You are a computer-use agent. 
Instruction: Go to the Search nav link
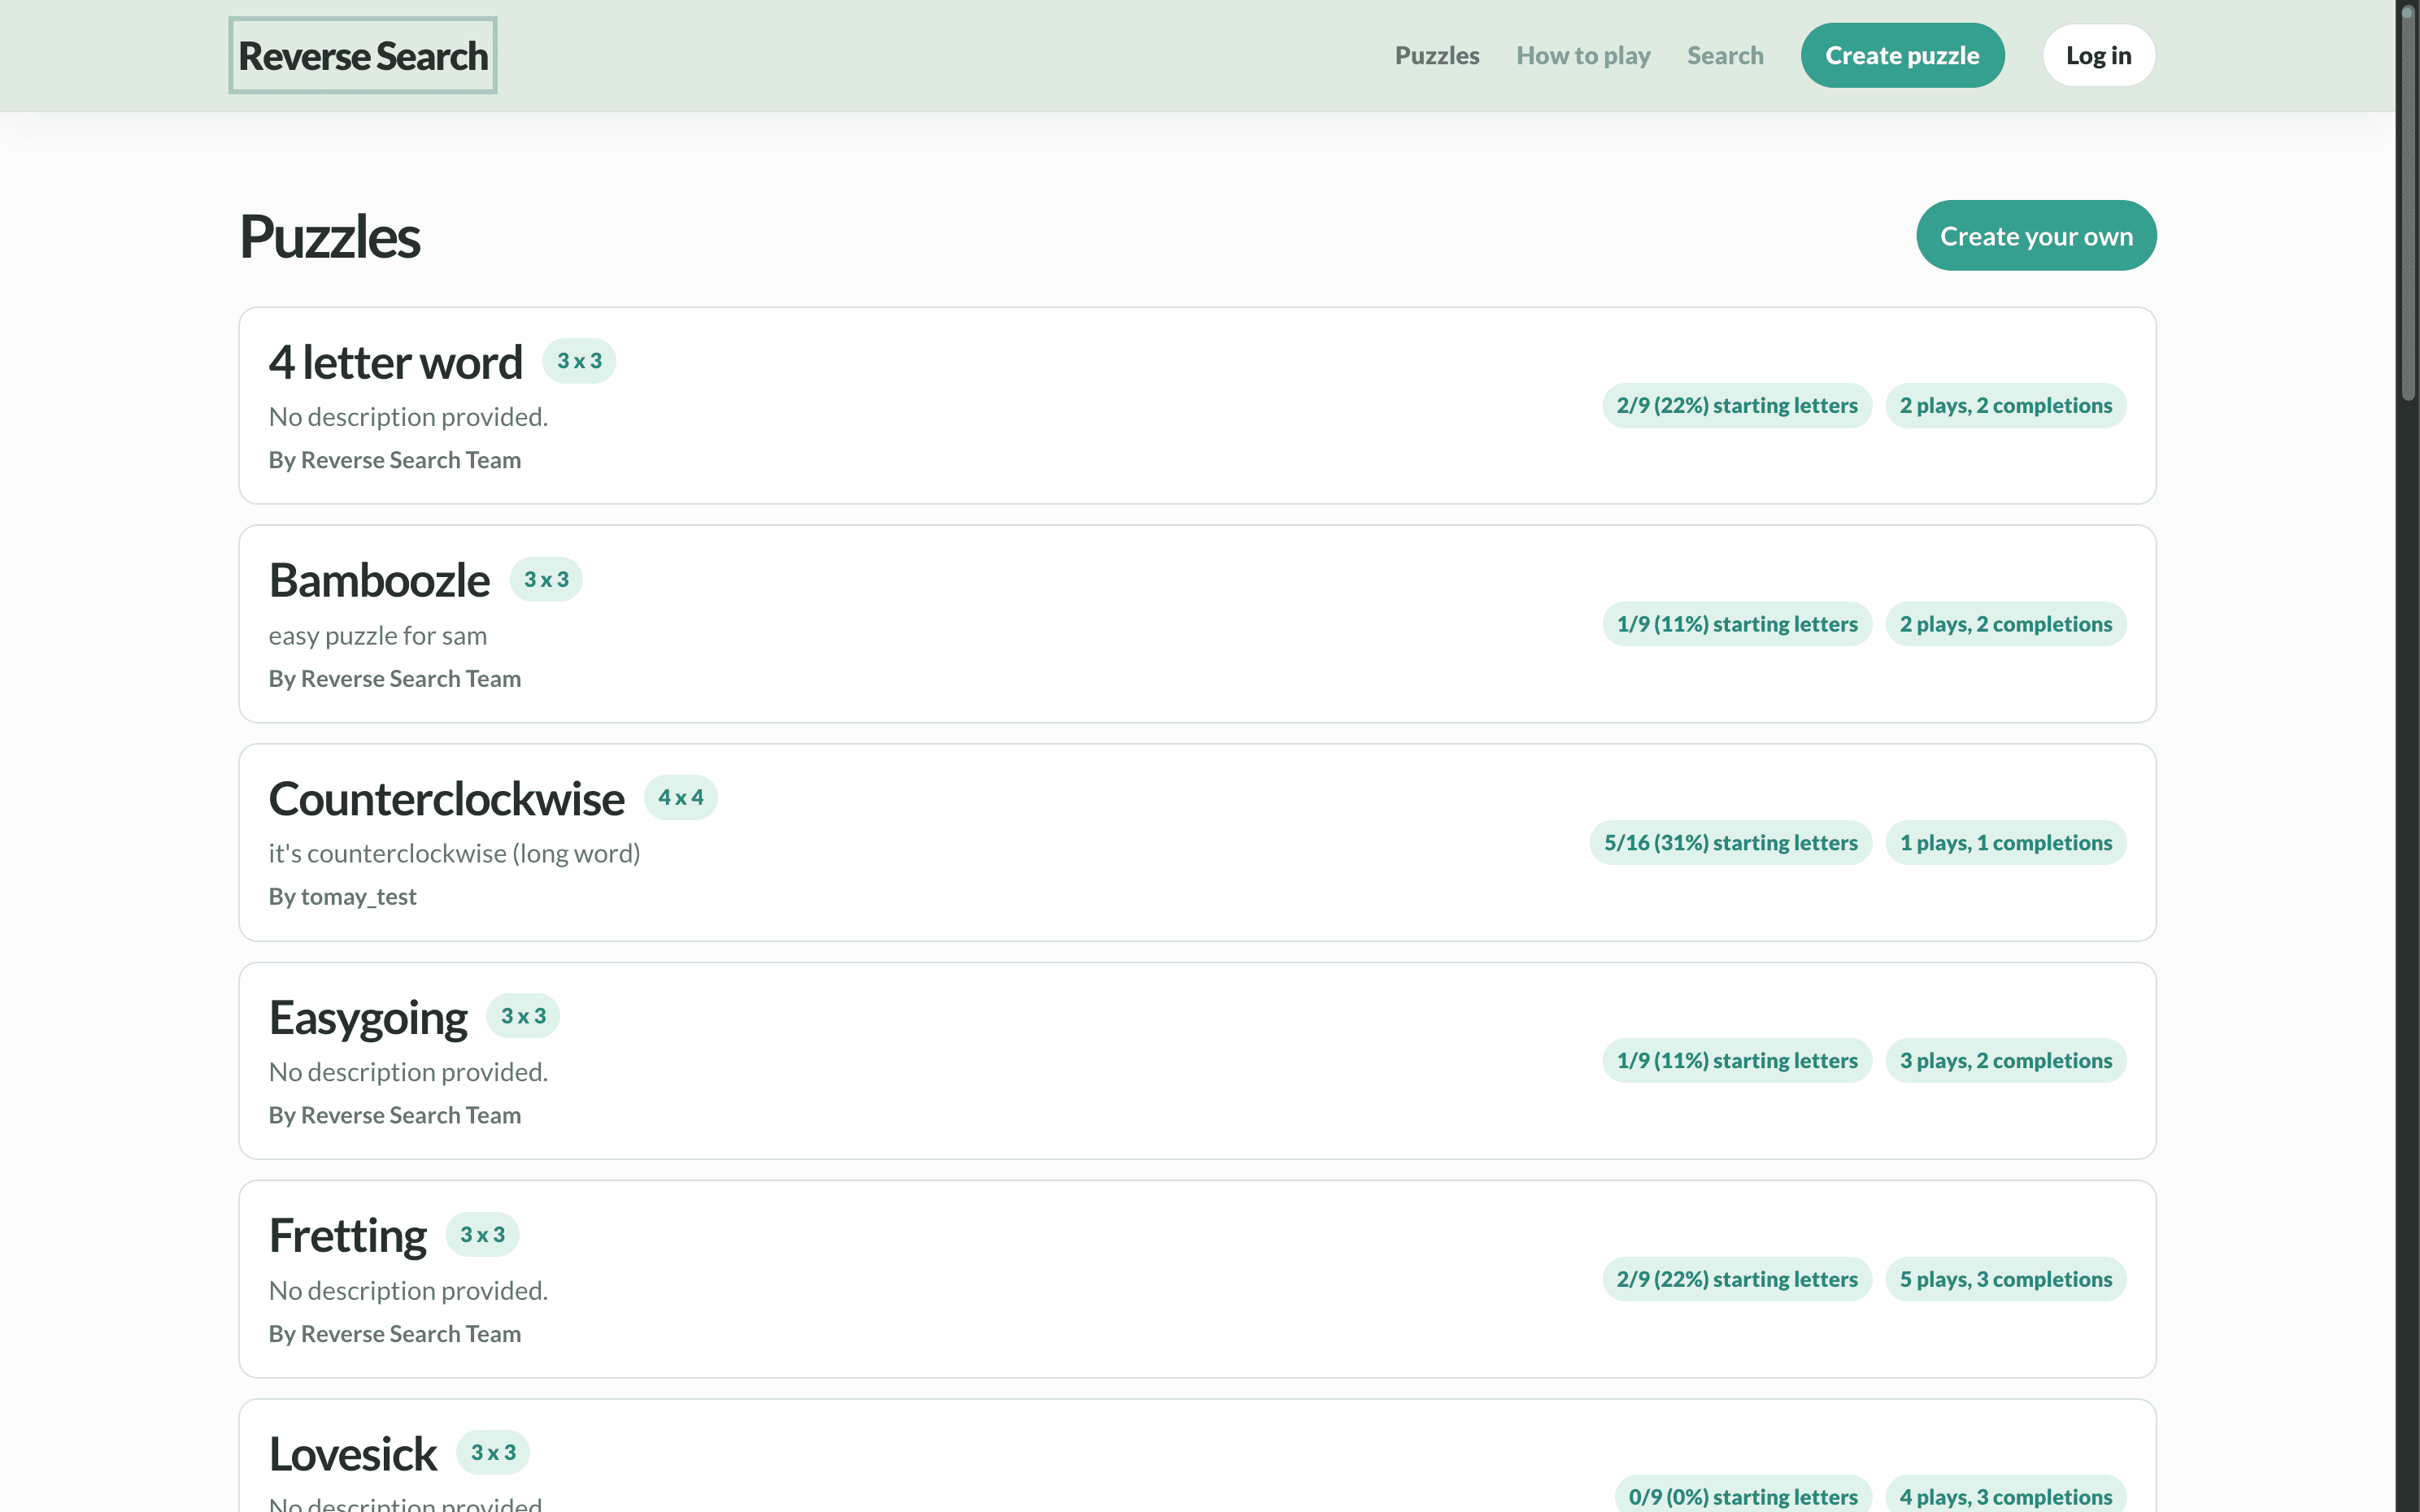(x=1725, y=56)
